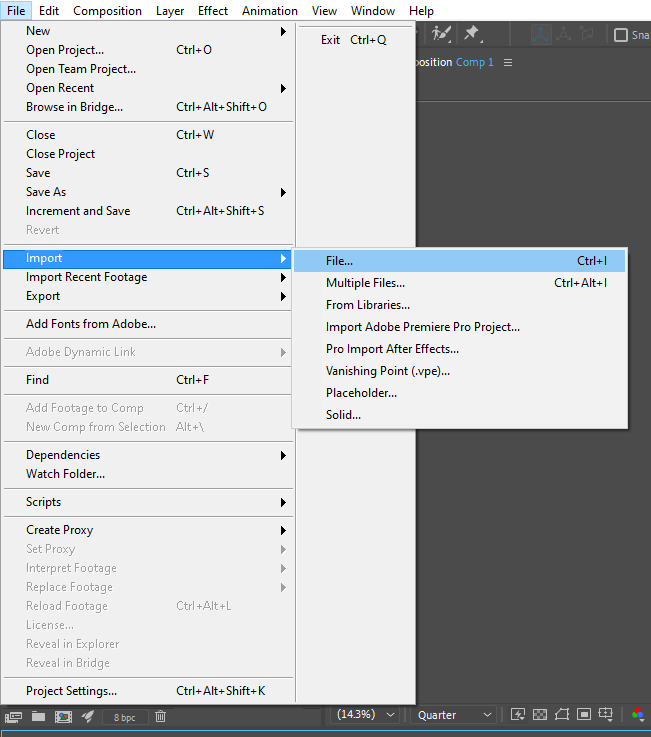Open the Help menu

421,10
